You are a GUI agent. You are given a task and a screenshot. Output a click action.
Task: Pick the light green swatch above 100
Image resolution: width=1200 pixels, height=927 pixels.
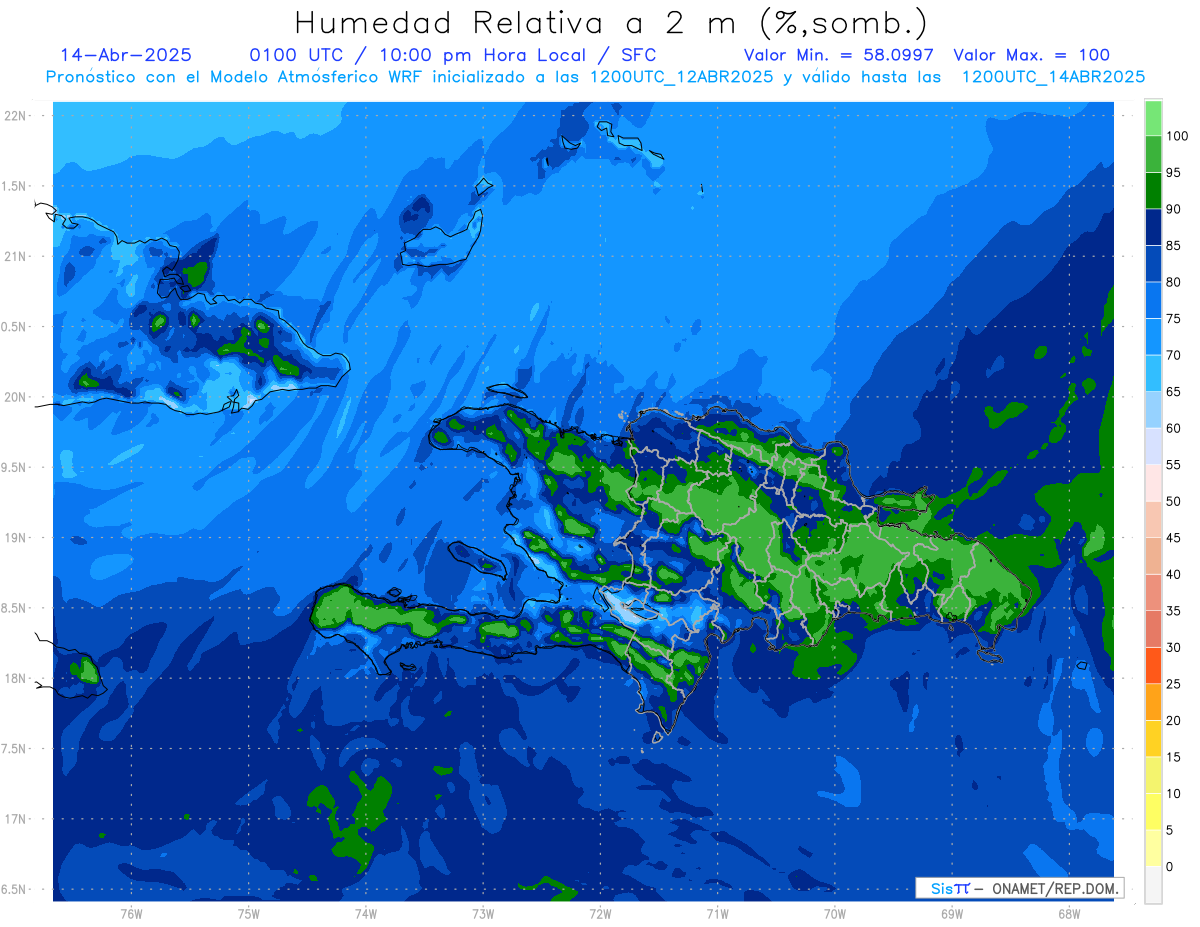pos(1153,118)
